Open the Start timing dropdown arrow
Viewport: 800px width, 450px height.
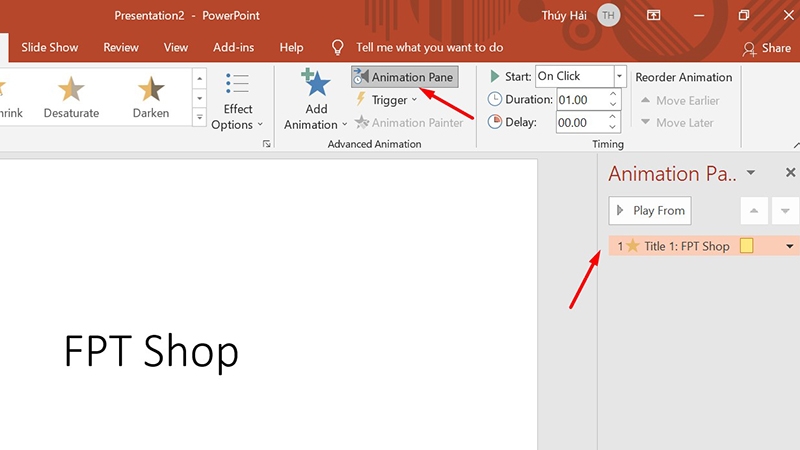point(619,77)
